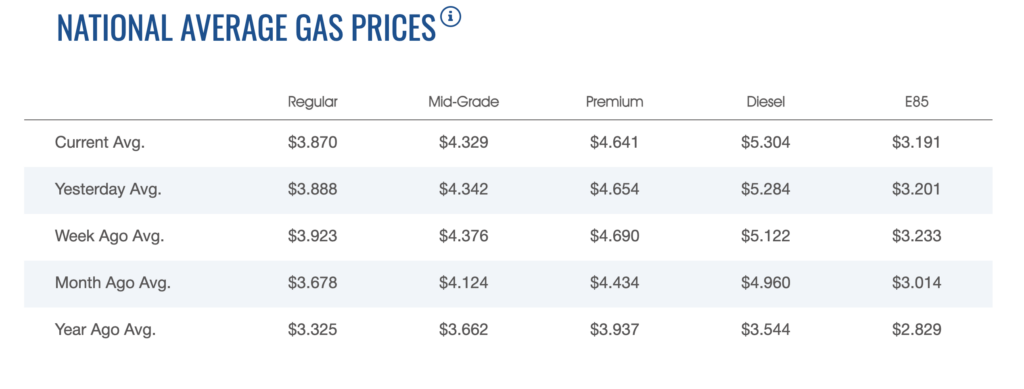
Task: Click current E85 price $3.191
Action: [x=916, y=143]
